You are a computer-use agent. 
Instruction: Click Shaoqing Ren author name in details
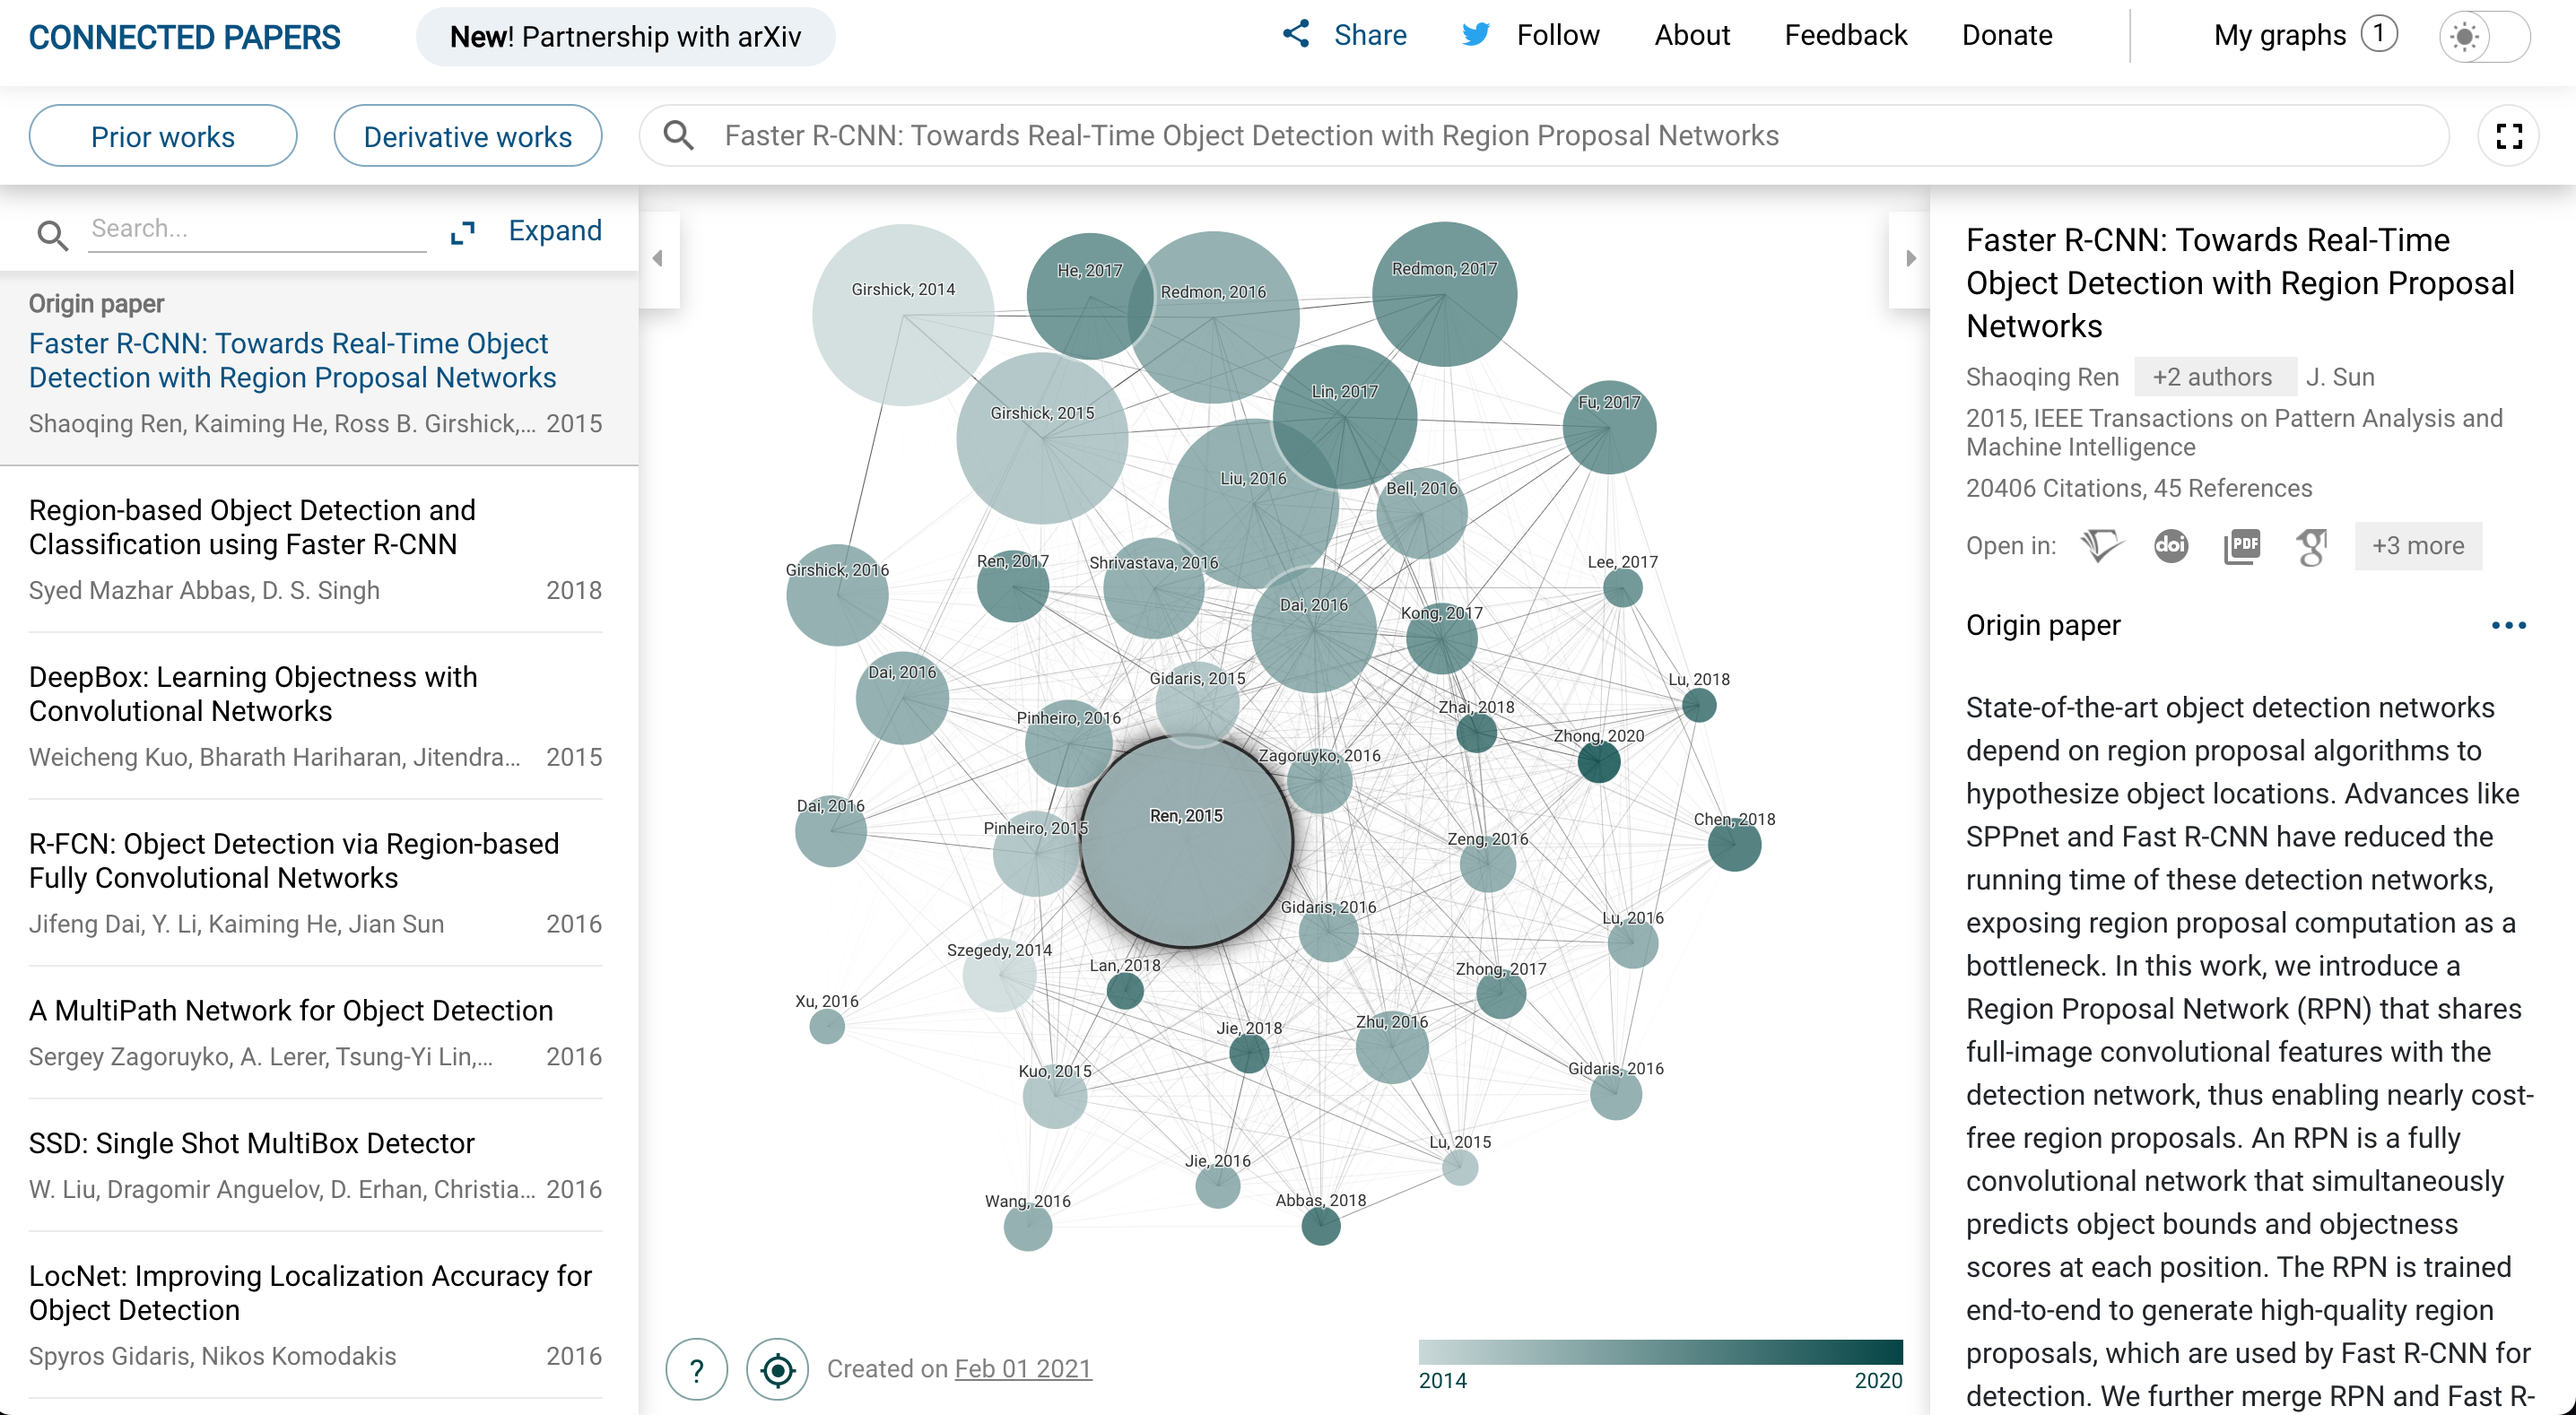tap(2042, 377)
